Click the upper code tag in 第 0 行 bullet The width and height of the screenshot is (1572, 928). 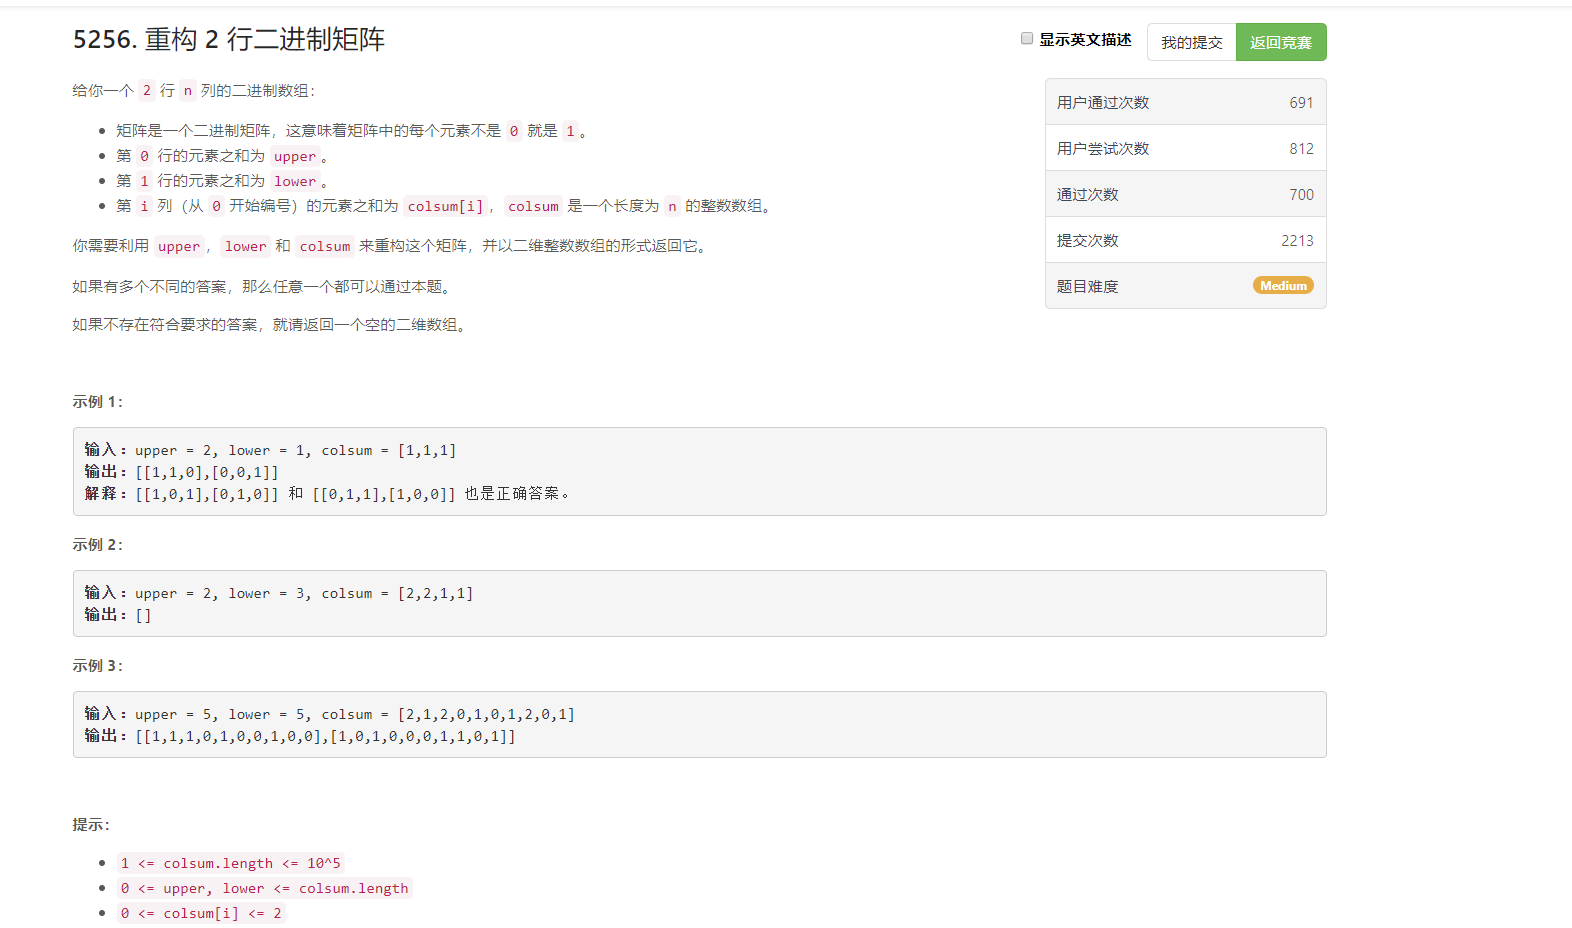[x=295, y=156]
